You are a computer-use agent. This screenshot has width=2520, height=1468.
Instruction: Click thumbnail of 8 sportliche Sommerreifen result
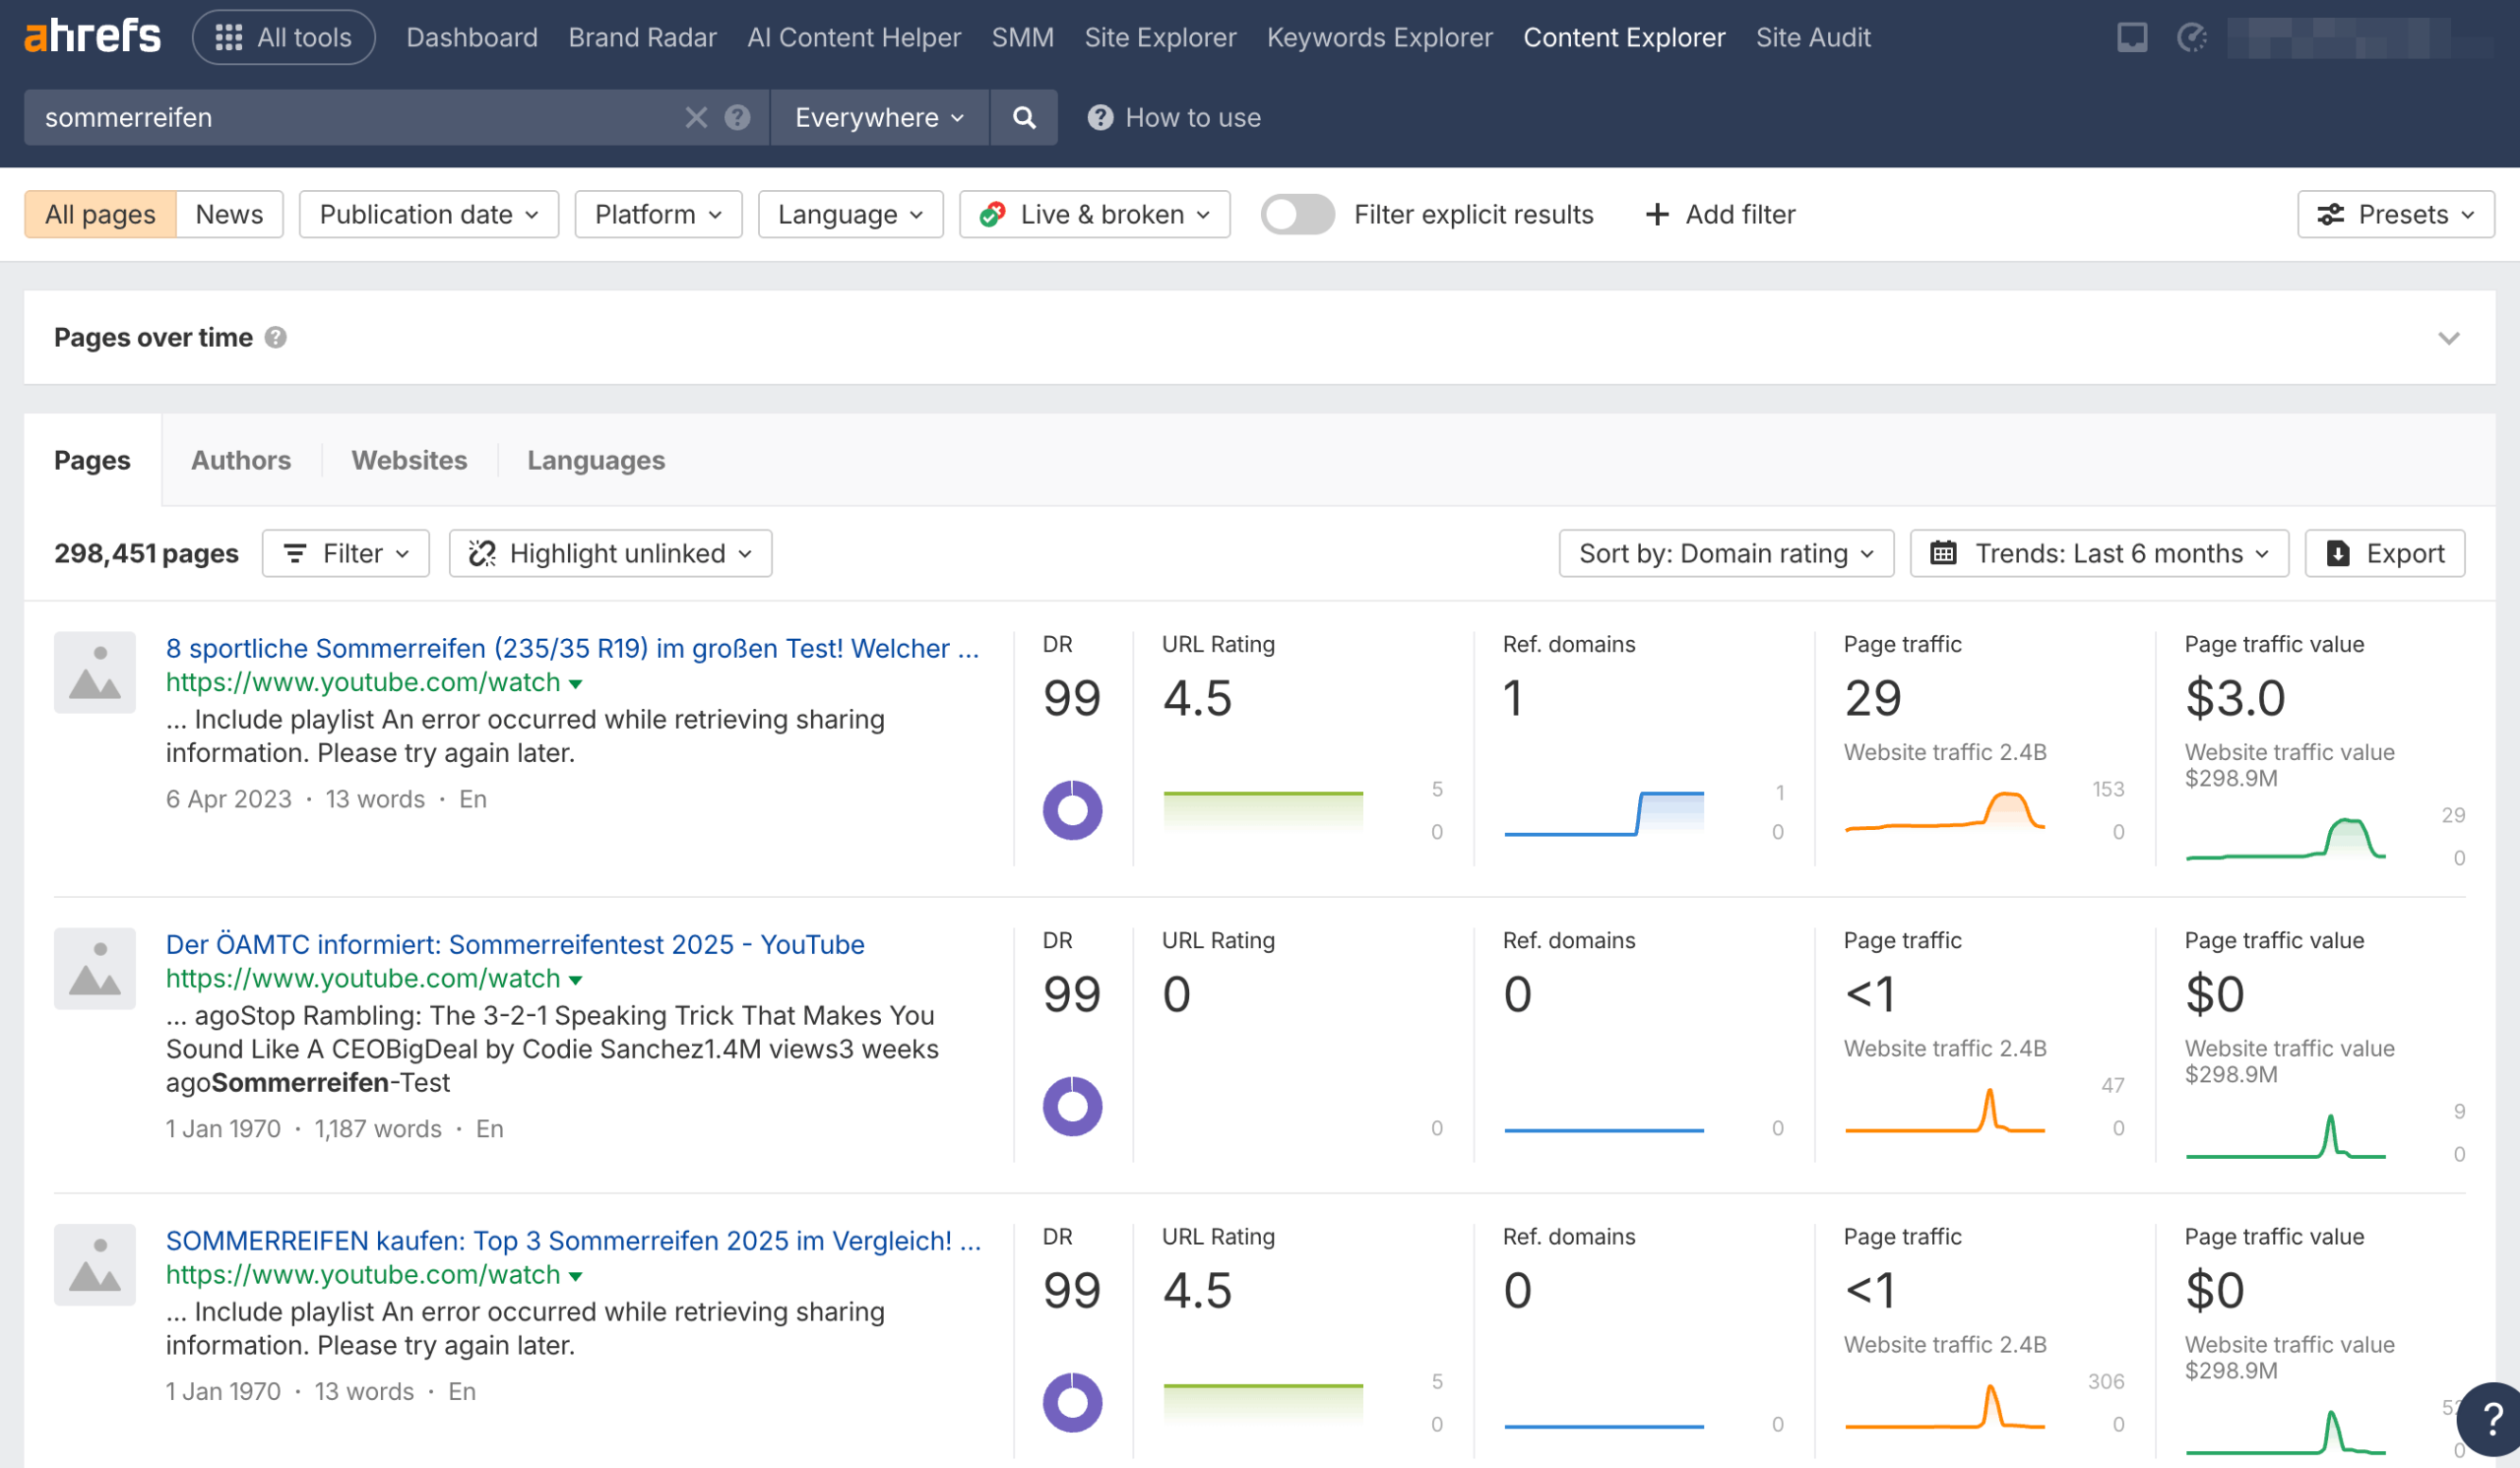[94, 672]
